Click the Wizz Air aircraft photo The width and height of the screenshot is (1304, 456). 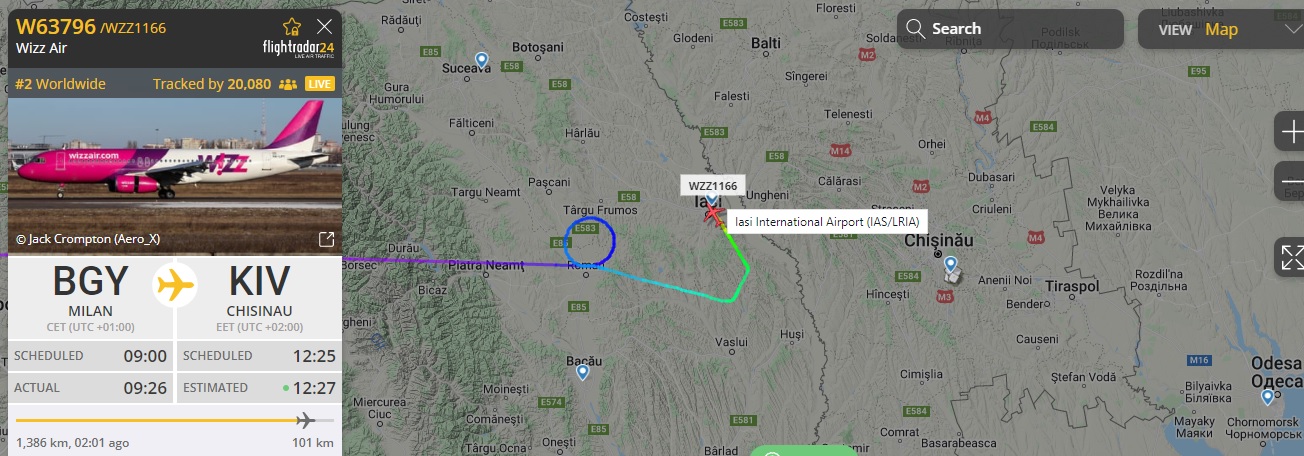click(x=175, y=174)
